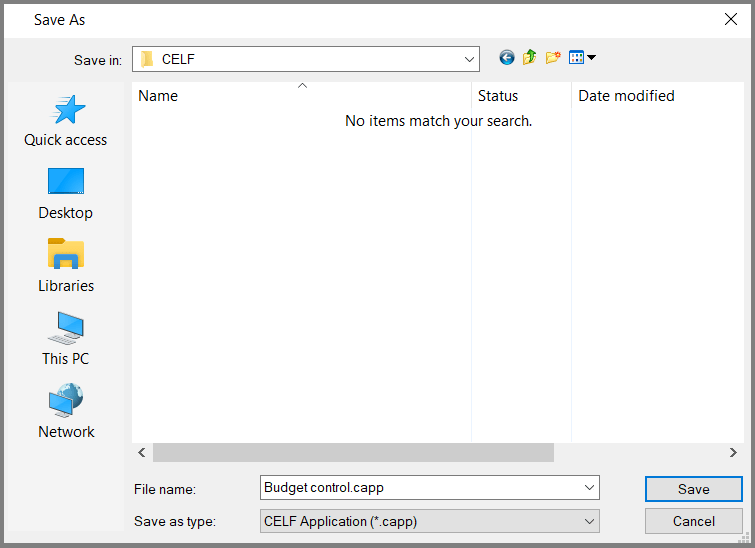Image resolution: width=755 pixels, height=548 pixels.
Task: Click the Save button
Action: tap(693, 489)
